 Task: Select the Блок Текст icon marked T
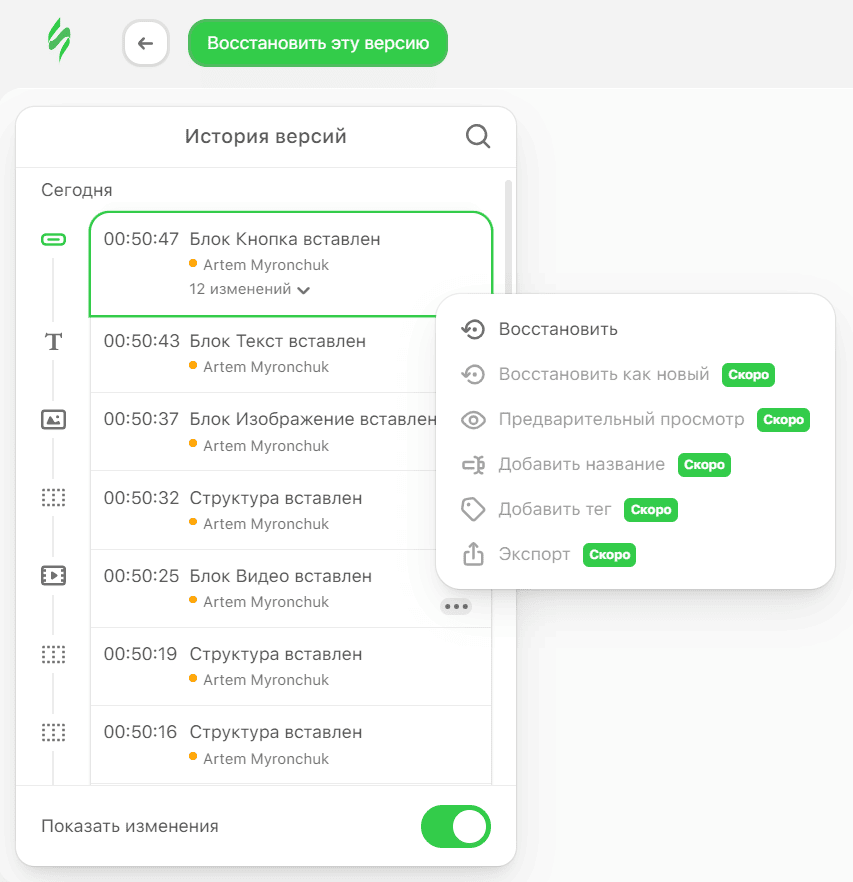(53, 341)
